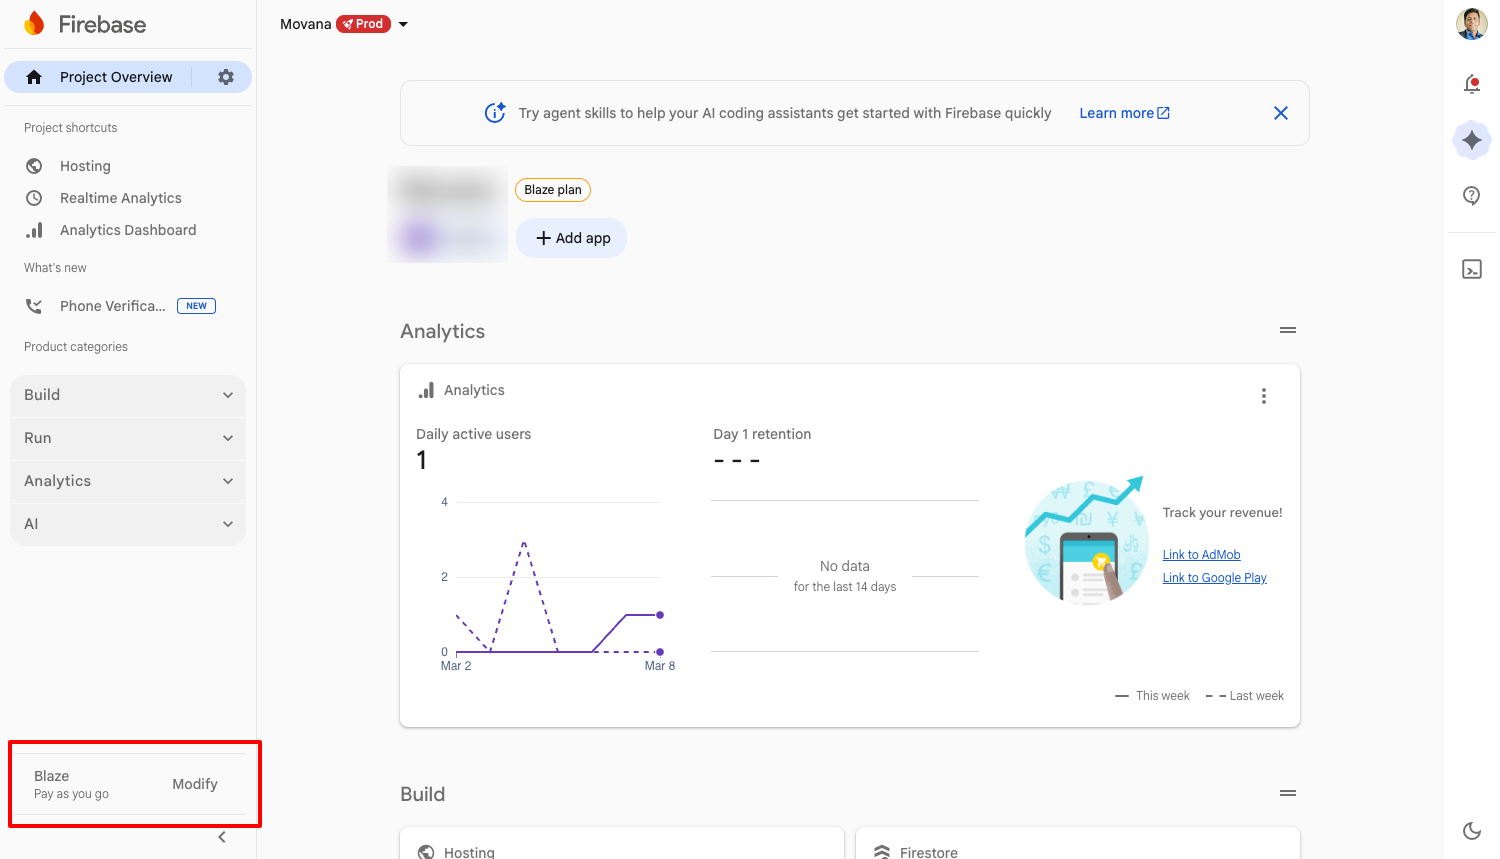Click the 'Last week' legend entry
Screen dimensions: 1500x859
pos(1245,696)
